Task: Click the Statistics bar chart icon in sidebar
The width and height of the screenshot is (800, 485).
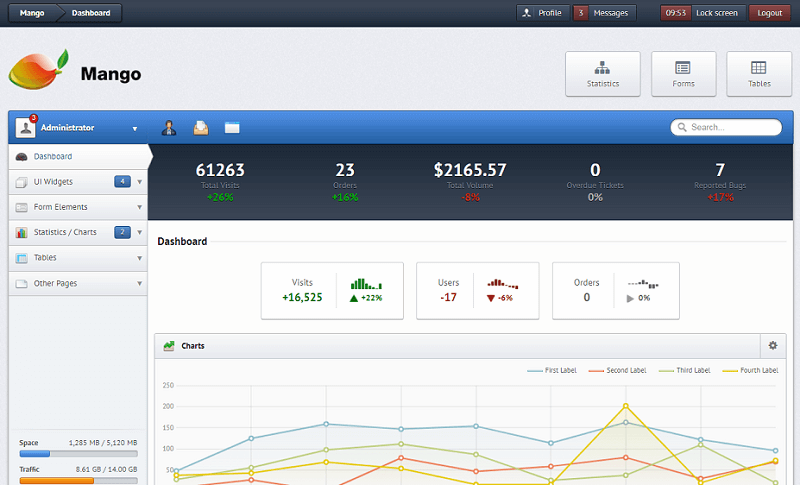Action: (x=21, y=233)
